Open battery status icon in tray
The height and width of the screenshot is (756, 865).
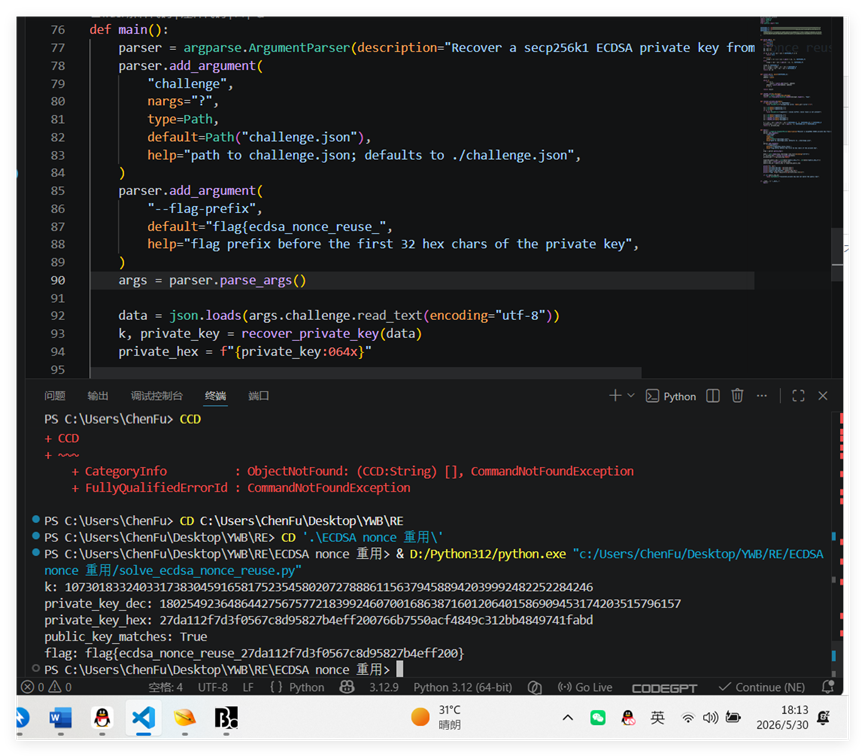[733, 718]
